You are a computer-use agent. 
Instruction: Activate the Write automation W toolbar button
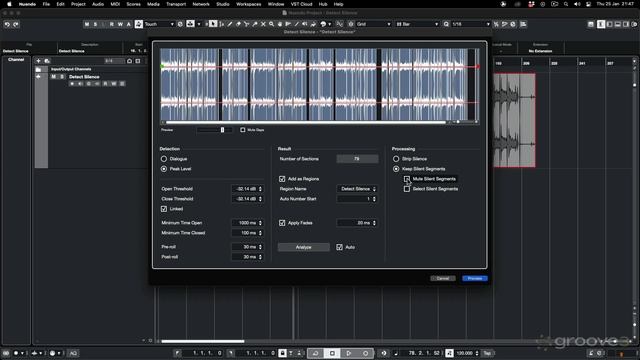tap(120, 24)
